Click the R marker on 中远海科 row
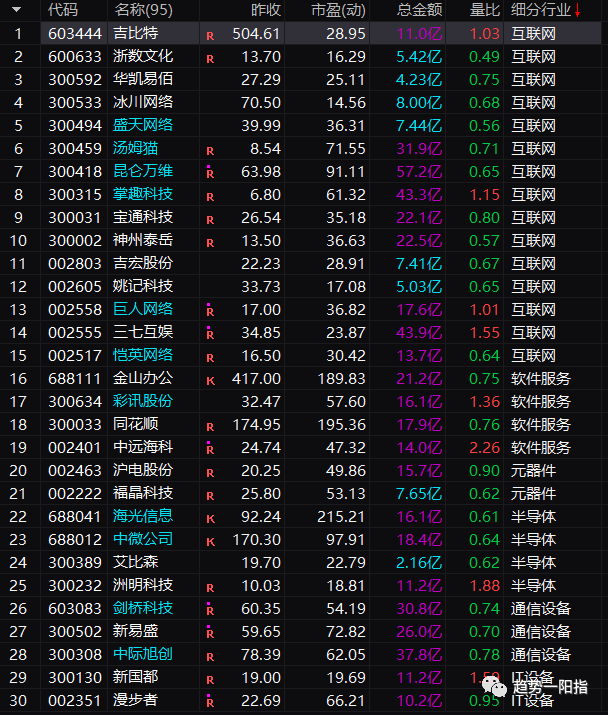The height and width of the screenshot is (715, 608). click(210, 449)
